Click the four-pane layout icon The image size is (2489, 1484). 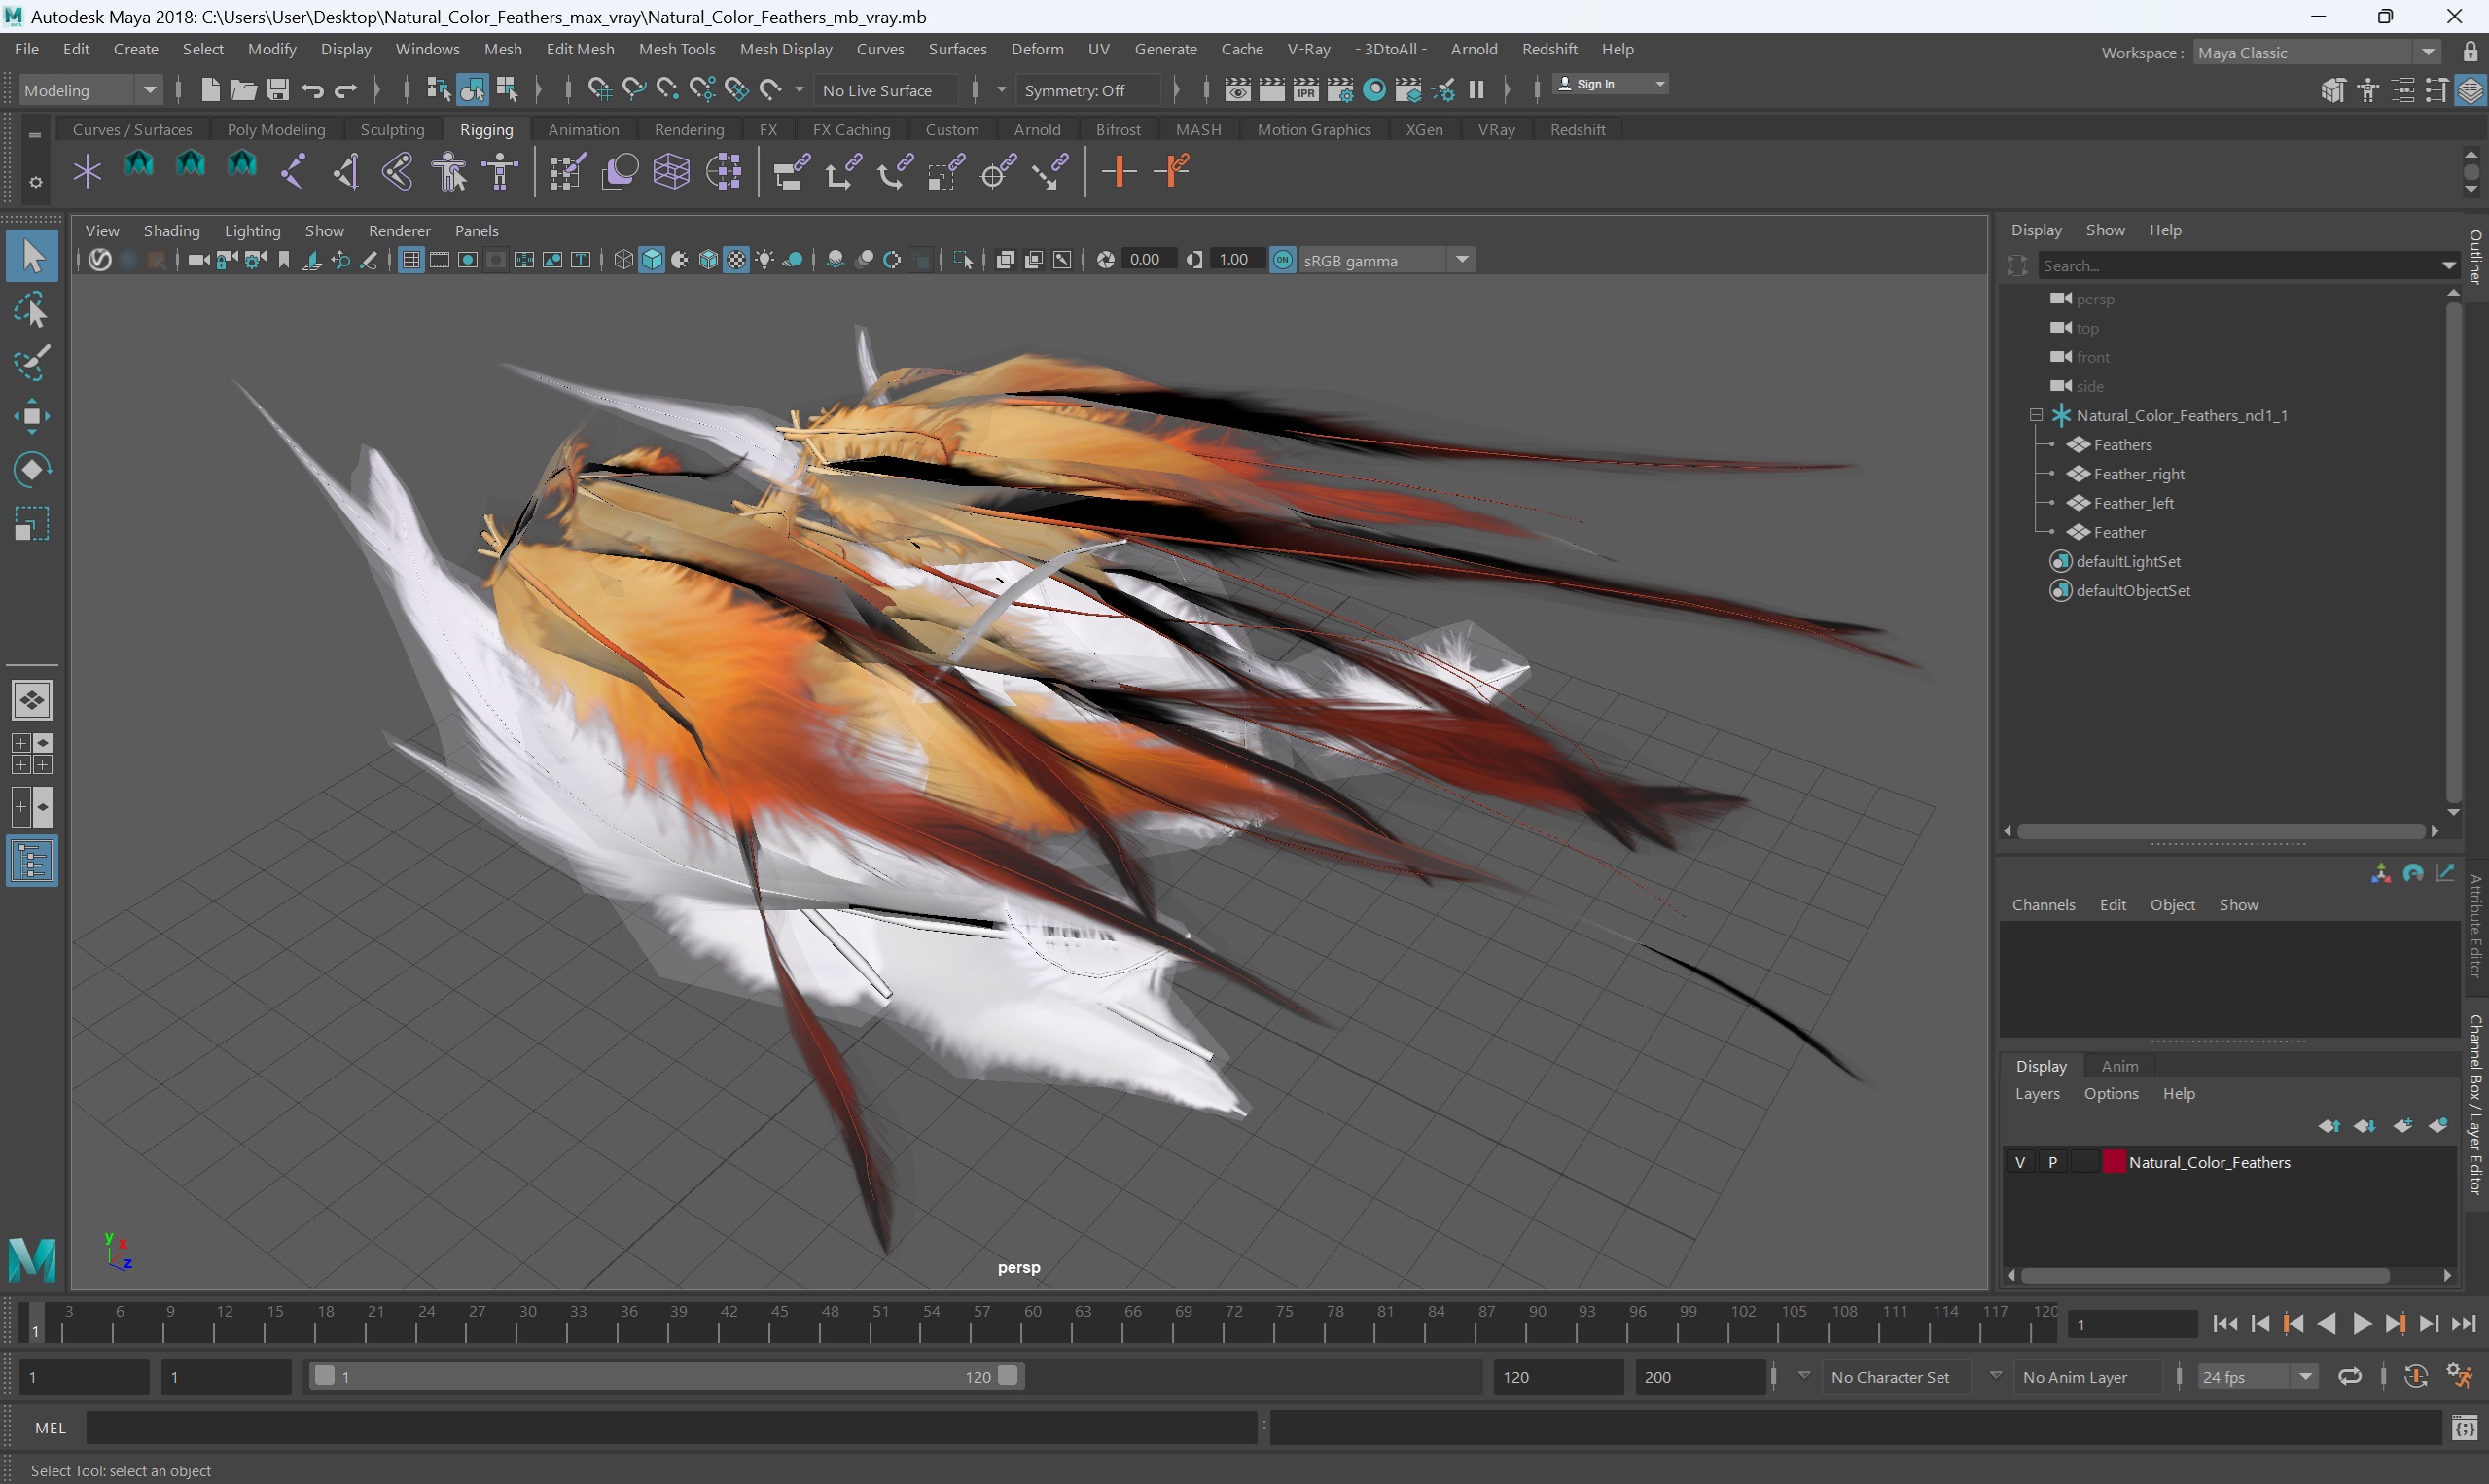pos(32,754)
